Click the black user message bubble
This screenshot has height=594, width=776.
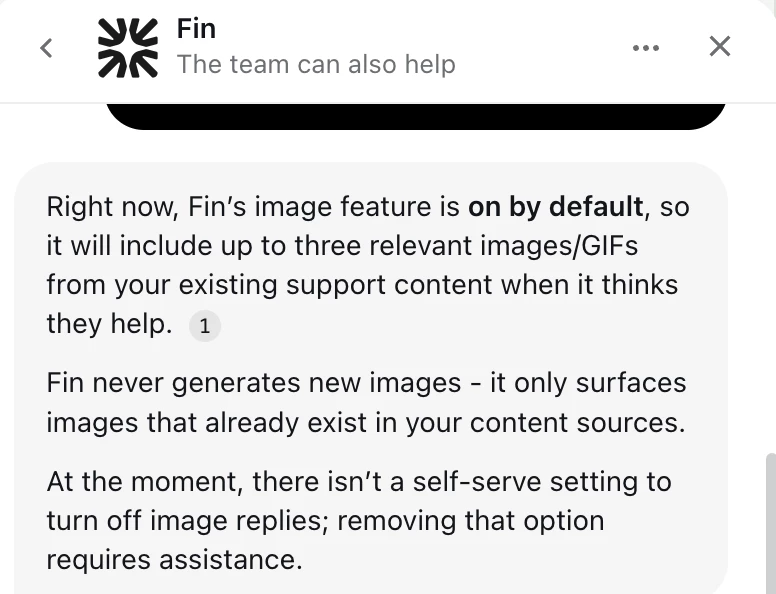tap(416, 116)
